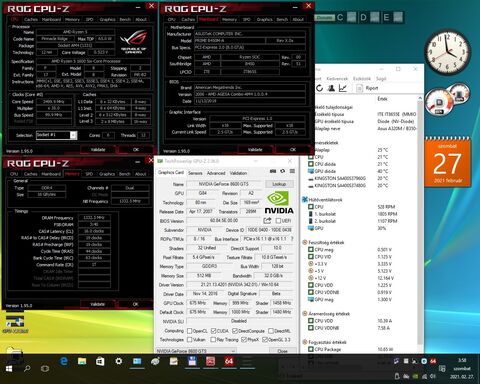Click the Lookup button in GPU-Z

tap(279, 184)
